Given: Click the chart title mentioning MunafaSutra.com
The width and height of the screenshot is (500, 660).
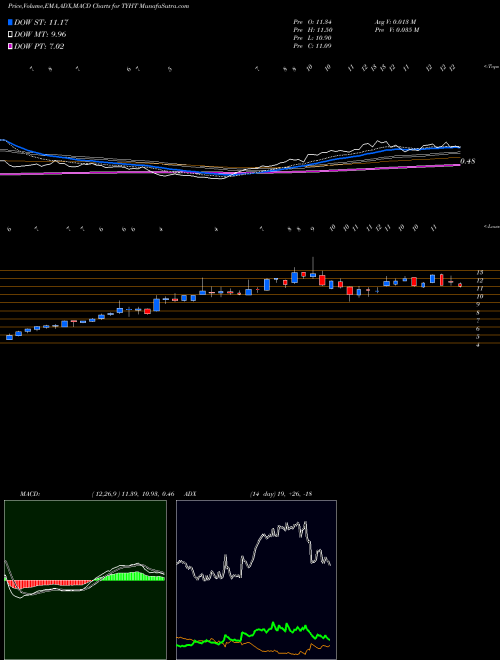Looking at the screenshot, I should [x=98, y=6].
